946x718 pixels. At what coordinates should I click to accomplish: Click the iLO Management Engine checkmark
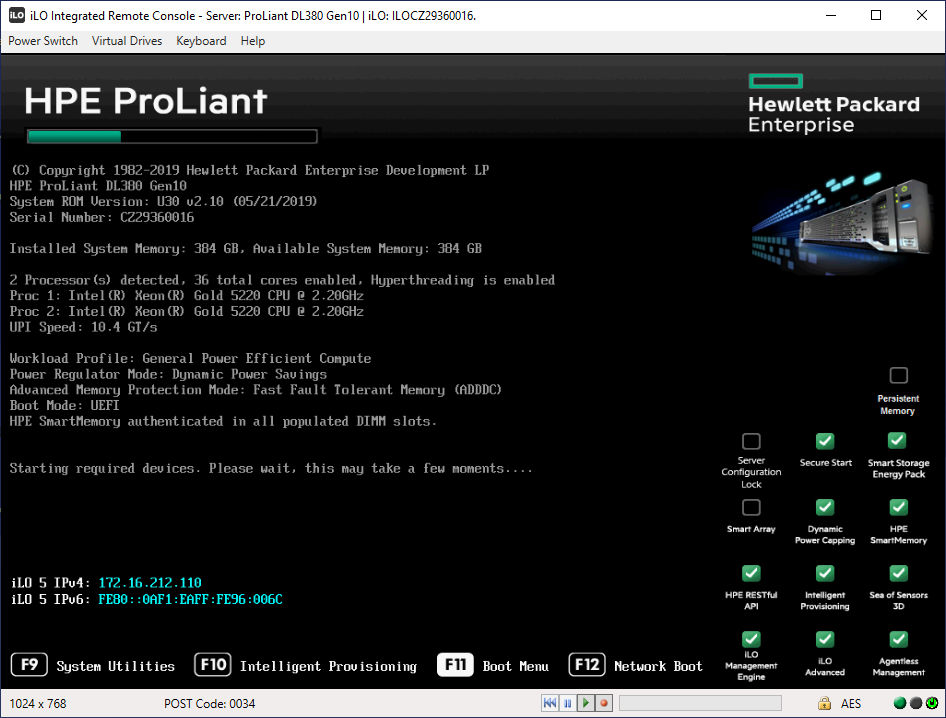coord(751,639)
